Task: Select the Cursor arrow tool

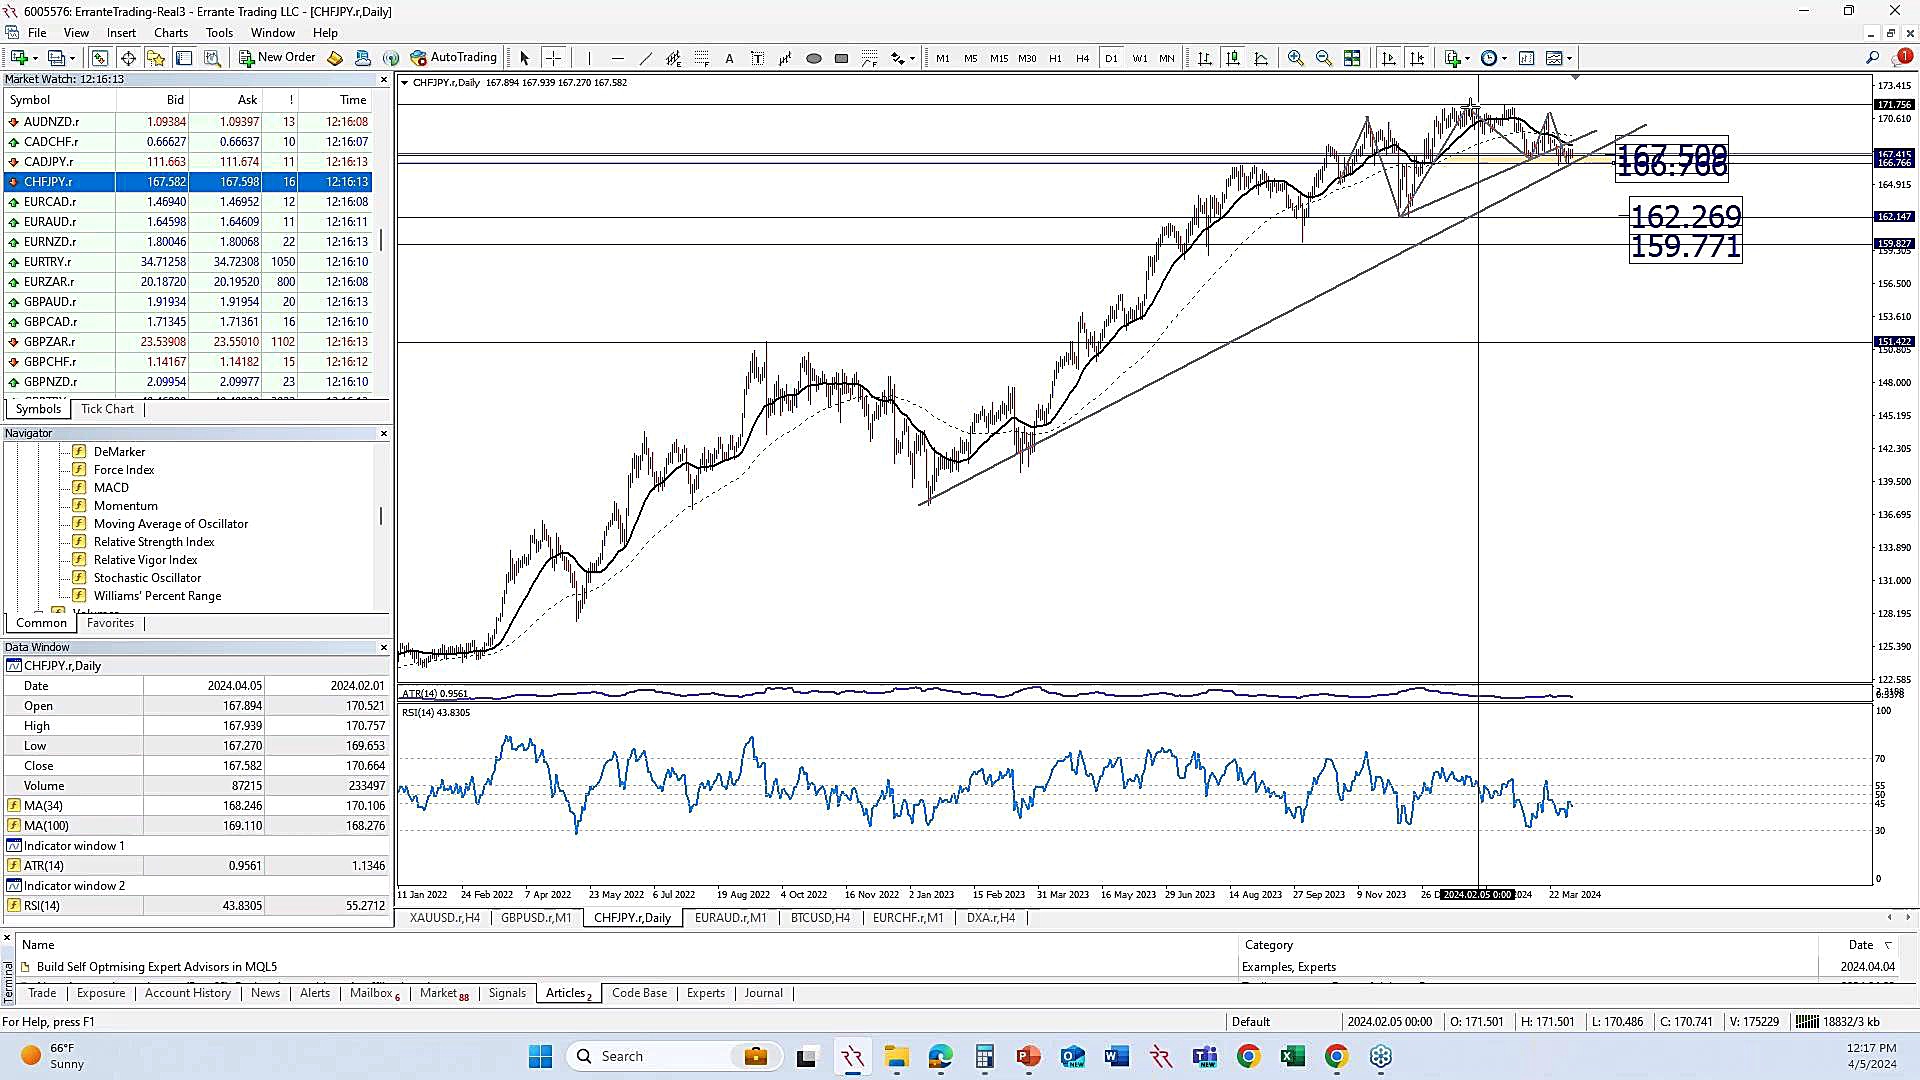Action: (x=524, y=58)
